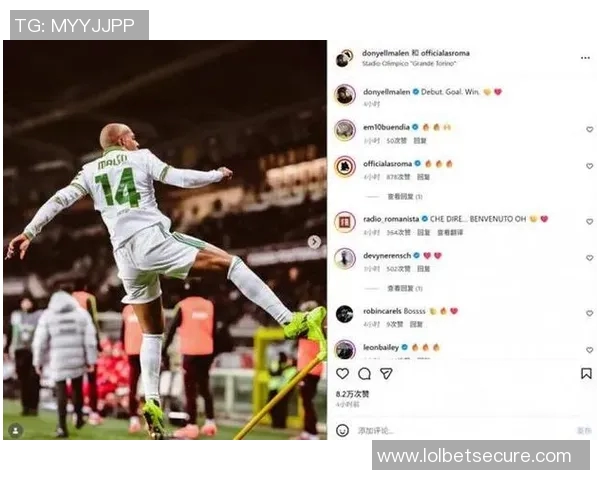This screenshot has height=480, width=600.
Task: Share the post with the paper plane icon
Action: (x=386, y=373)
